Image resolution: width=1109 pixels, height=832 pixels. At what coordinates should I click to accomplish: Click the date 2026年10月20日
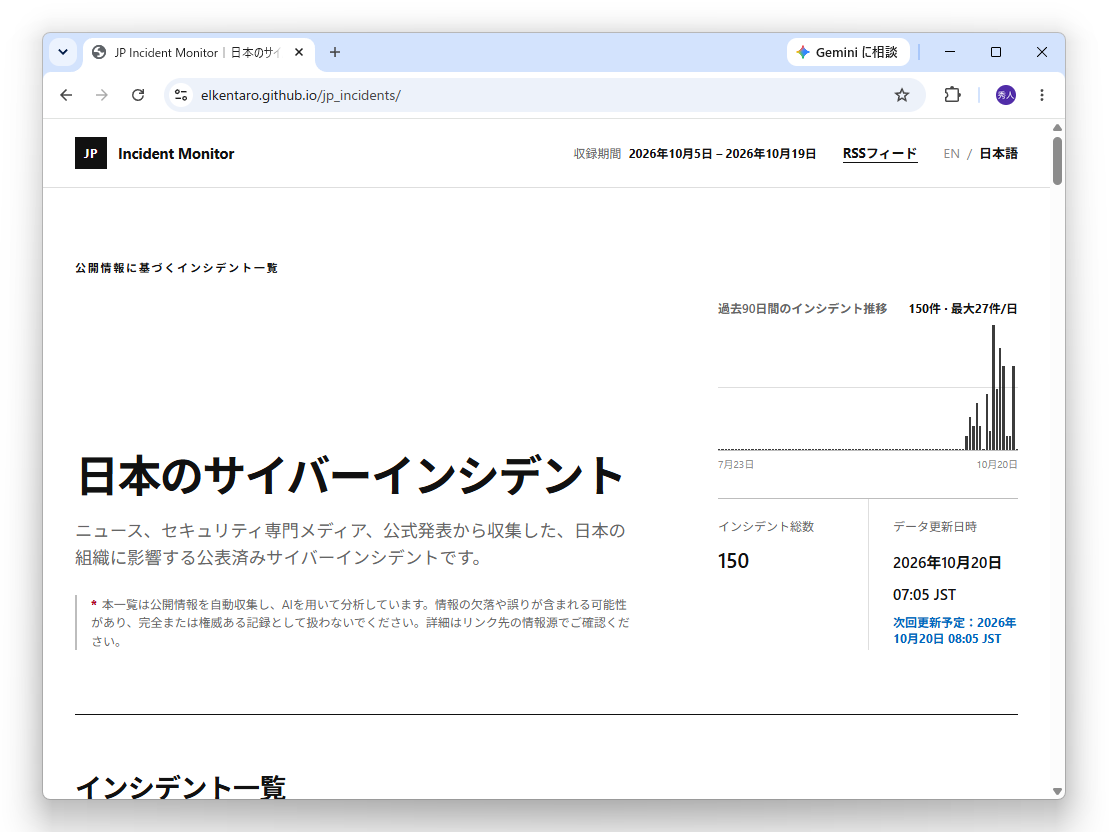coord(947,562)
